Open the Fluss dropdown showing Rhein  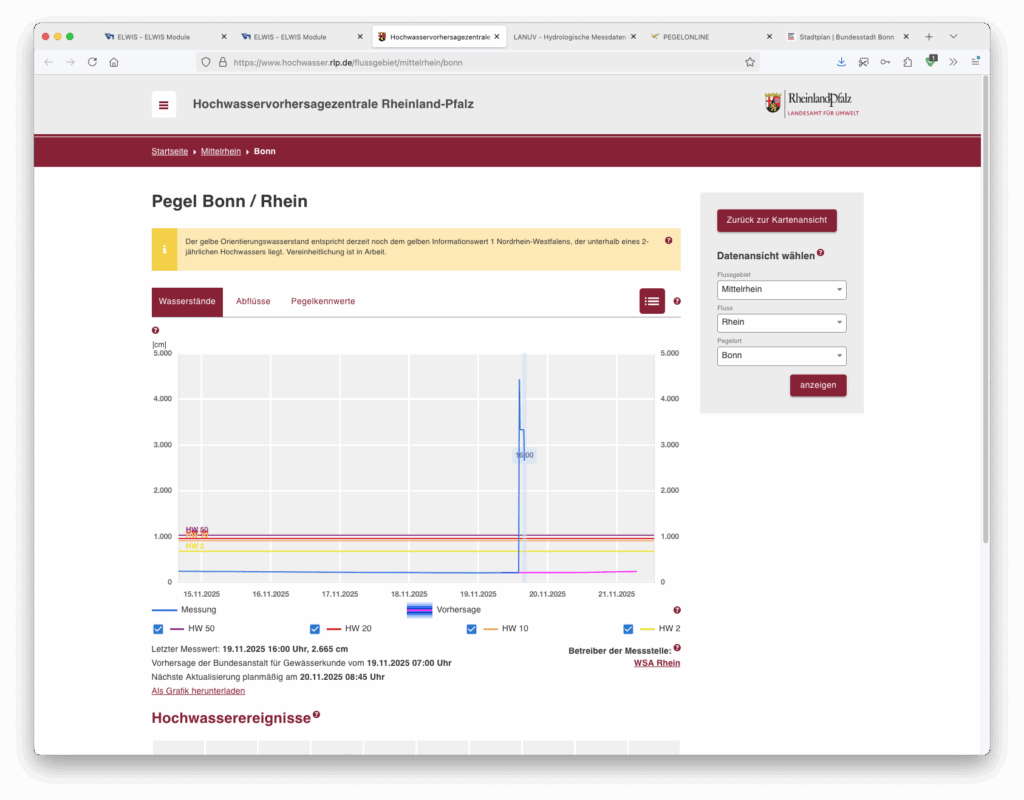click(x=782, y=323)
